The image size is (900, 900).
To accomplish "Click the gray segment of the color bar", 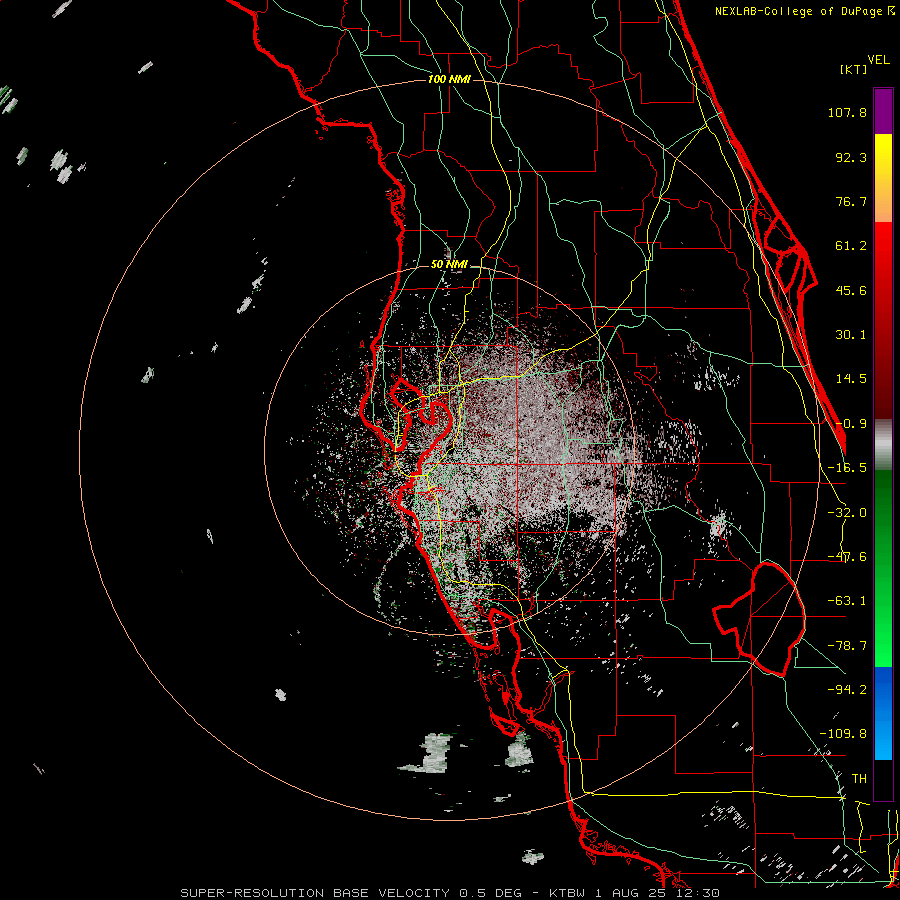I will tap(883, 444).
